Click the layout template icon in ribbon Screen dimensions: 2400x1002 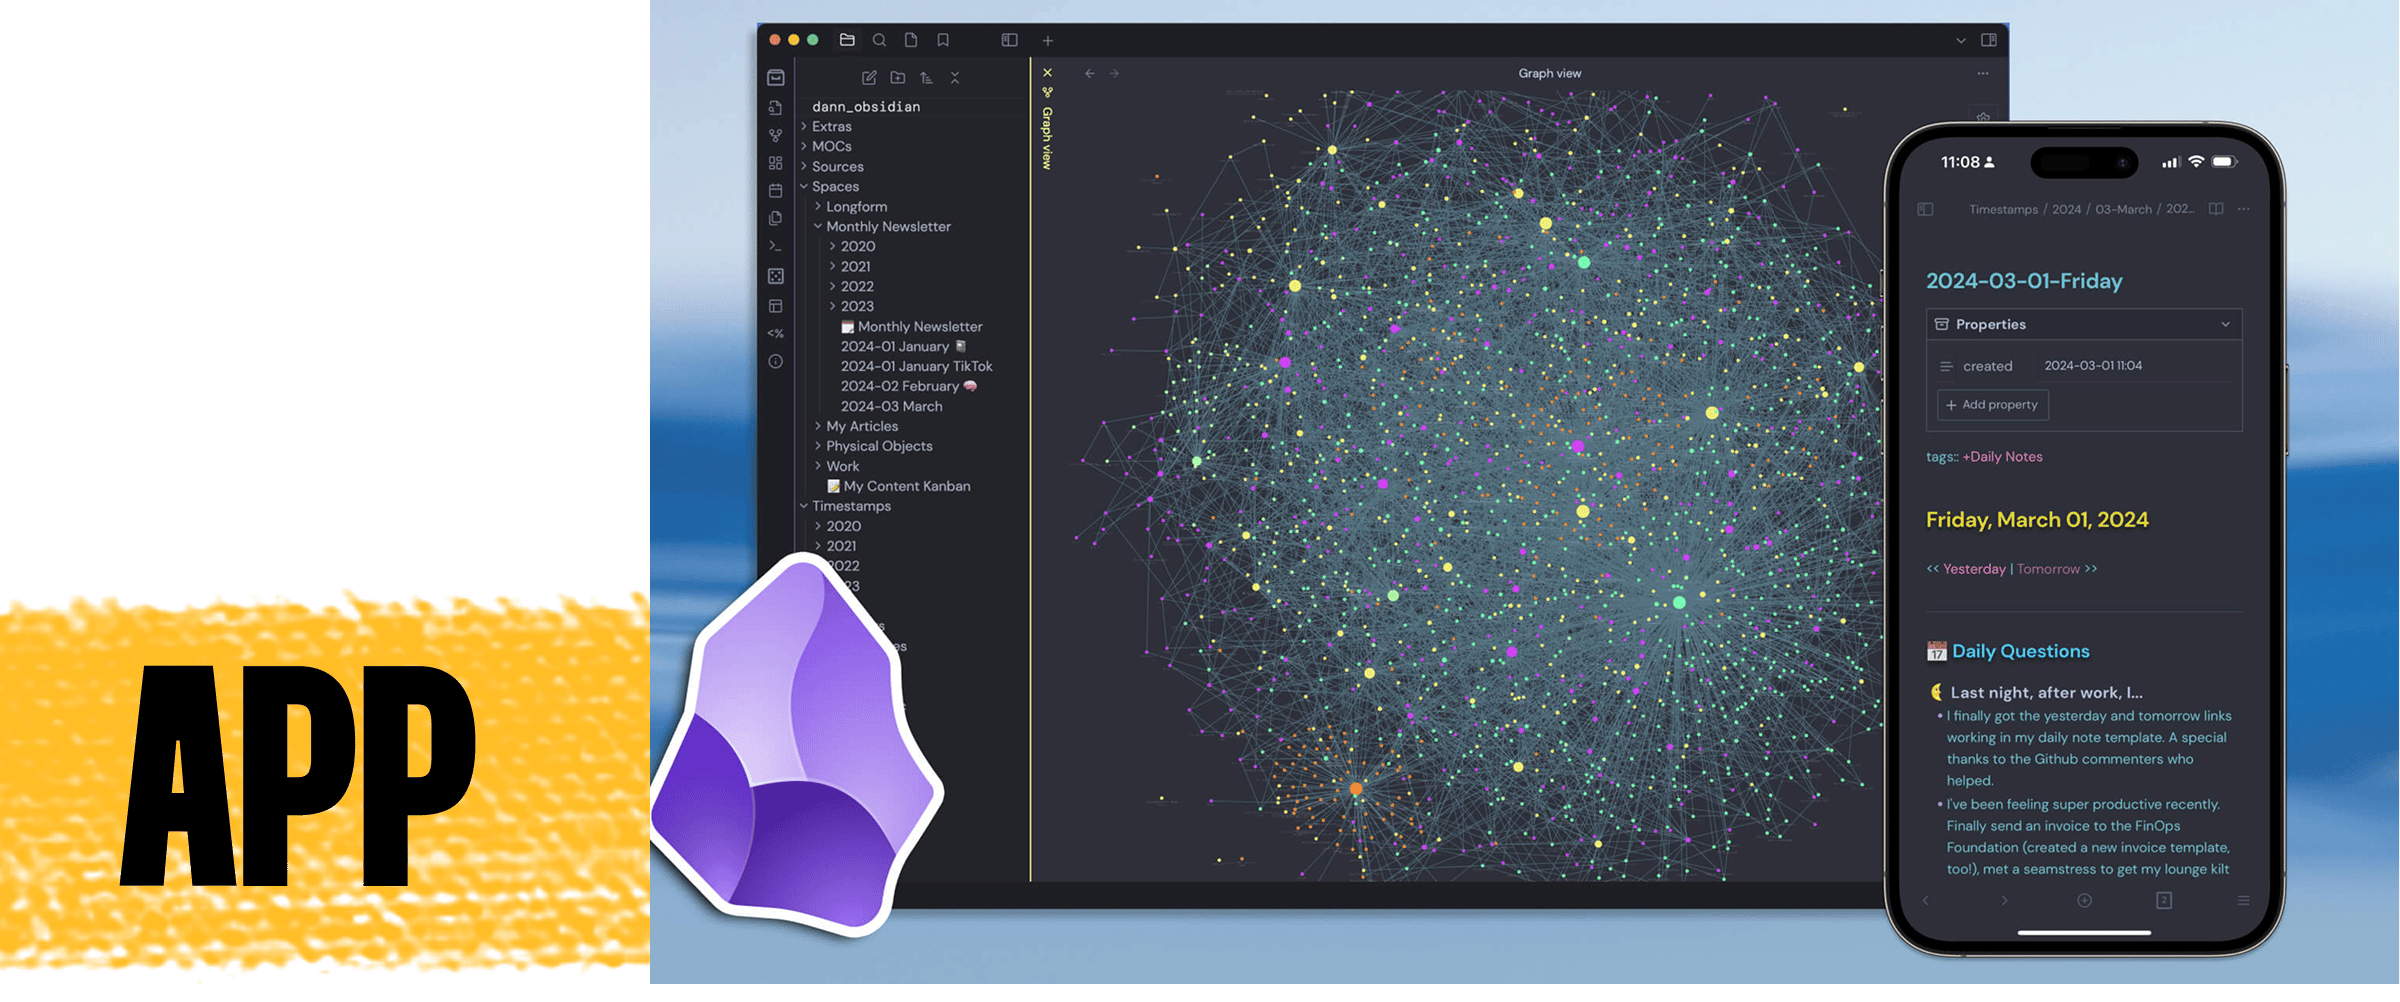pyautogui.click(x=776, y=306)
